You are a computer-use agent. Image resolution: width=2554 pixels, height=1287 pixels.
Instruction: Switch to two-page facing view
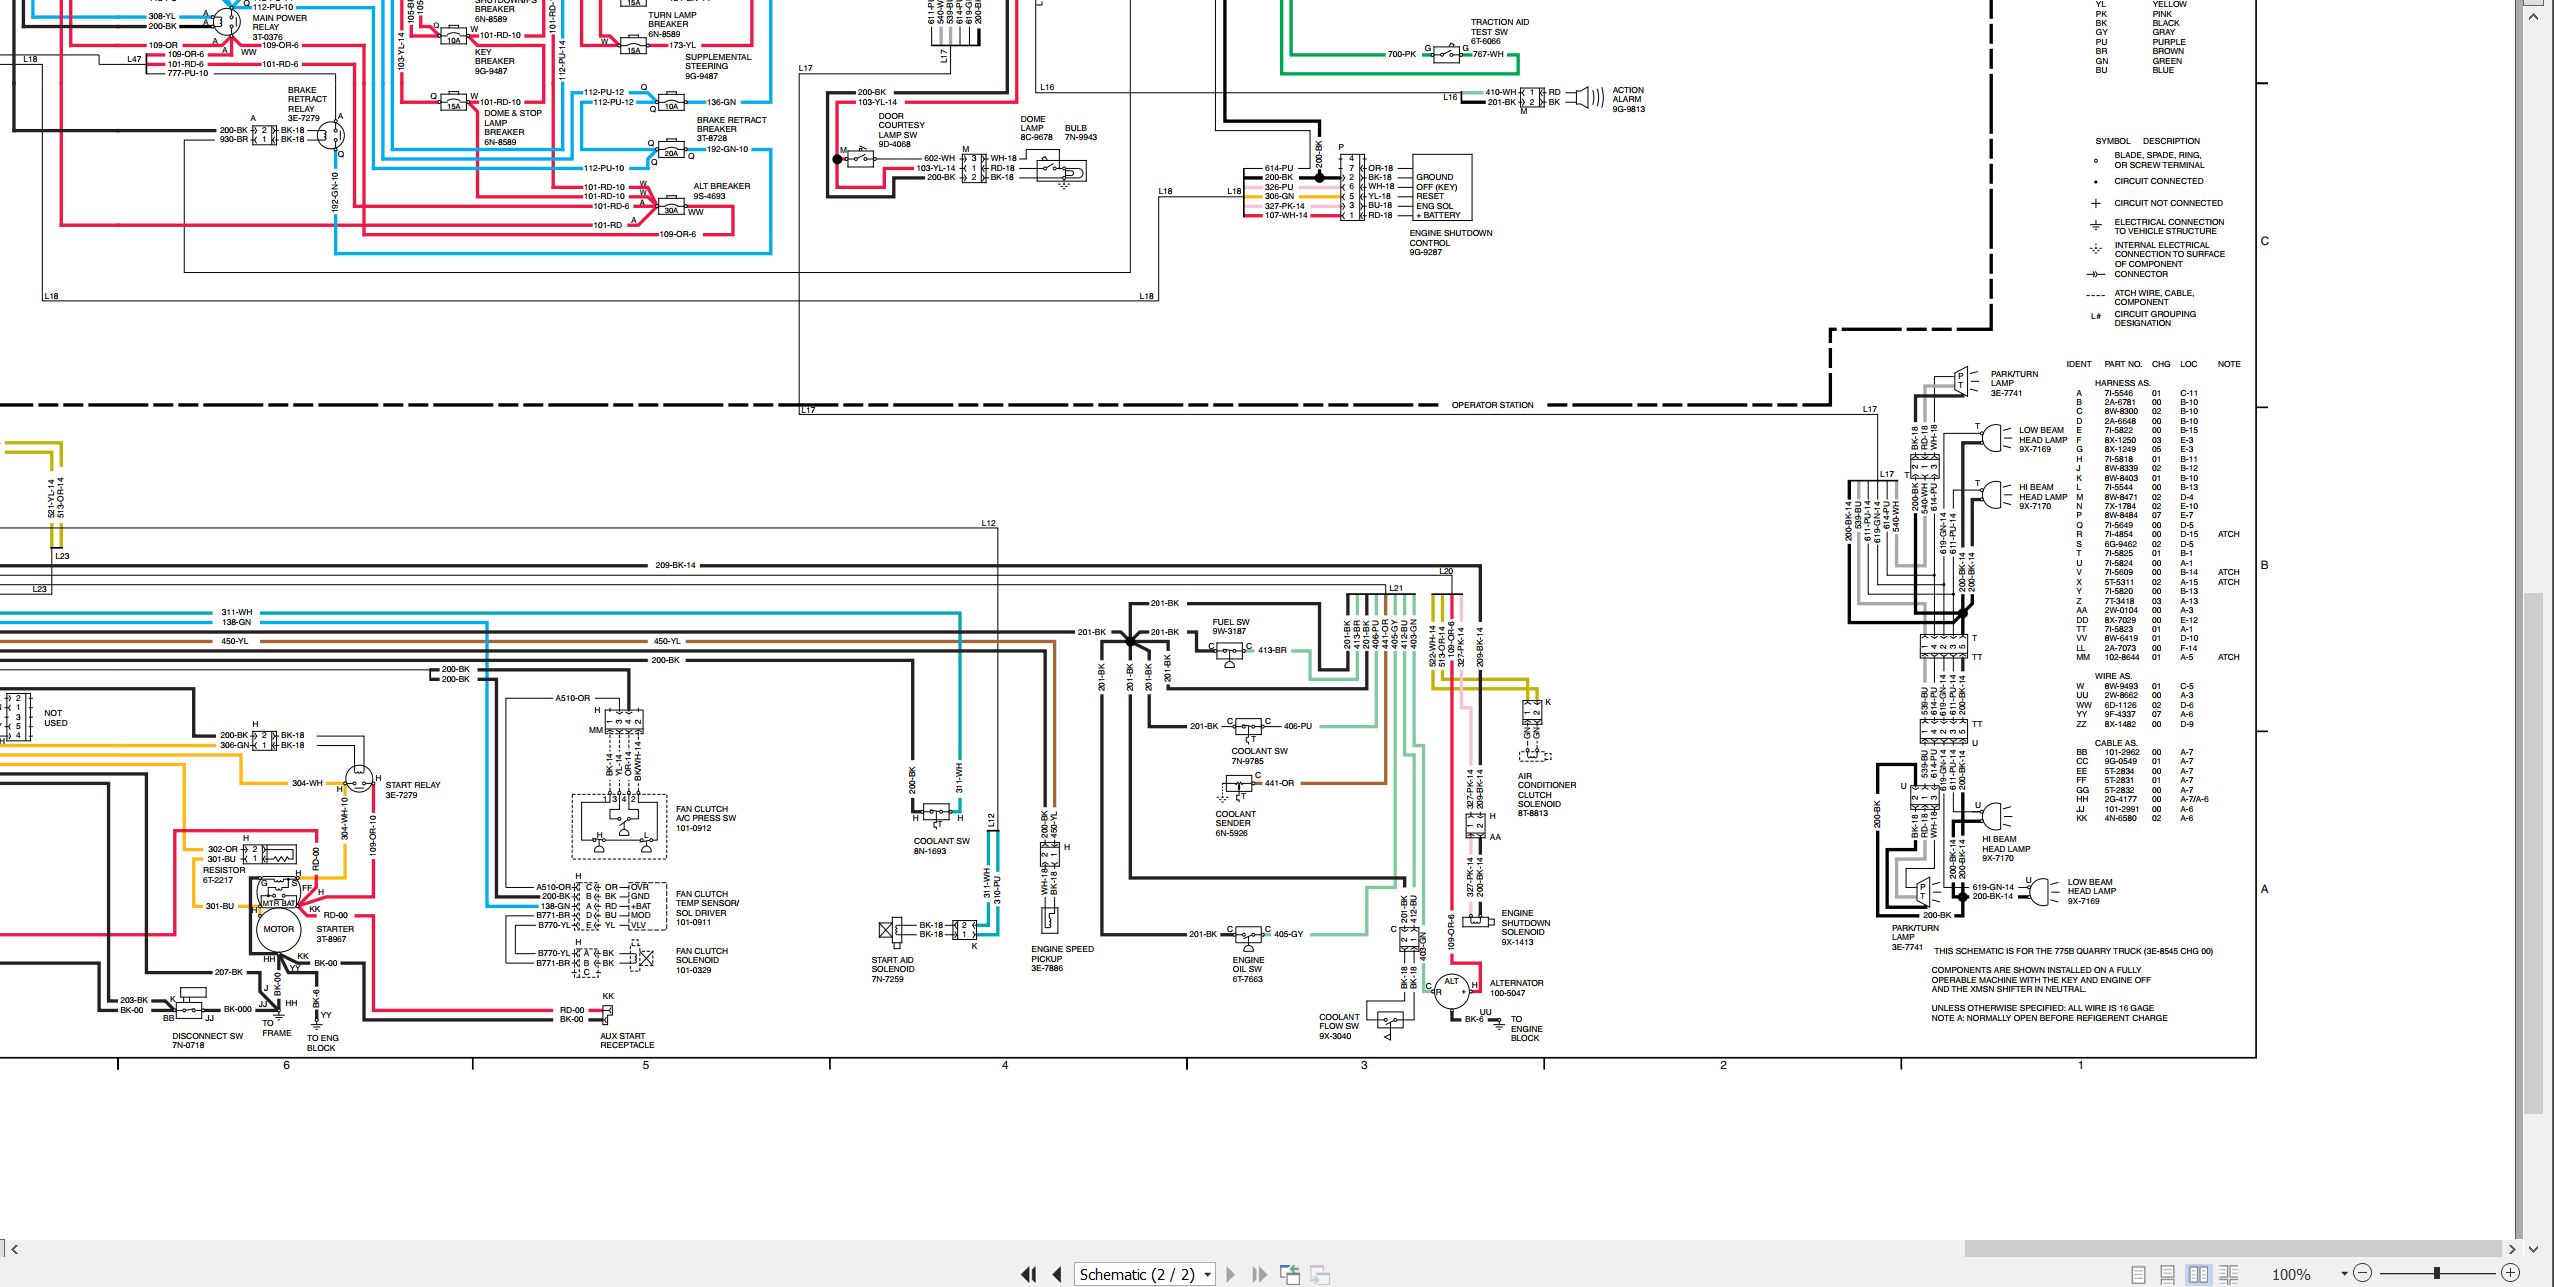click(2198, 1274)
